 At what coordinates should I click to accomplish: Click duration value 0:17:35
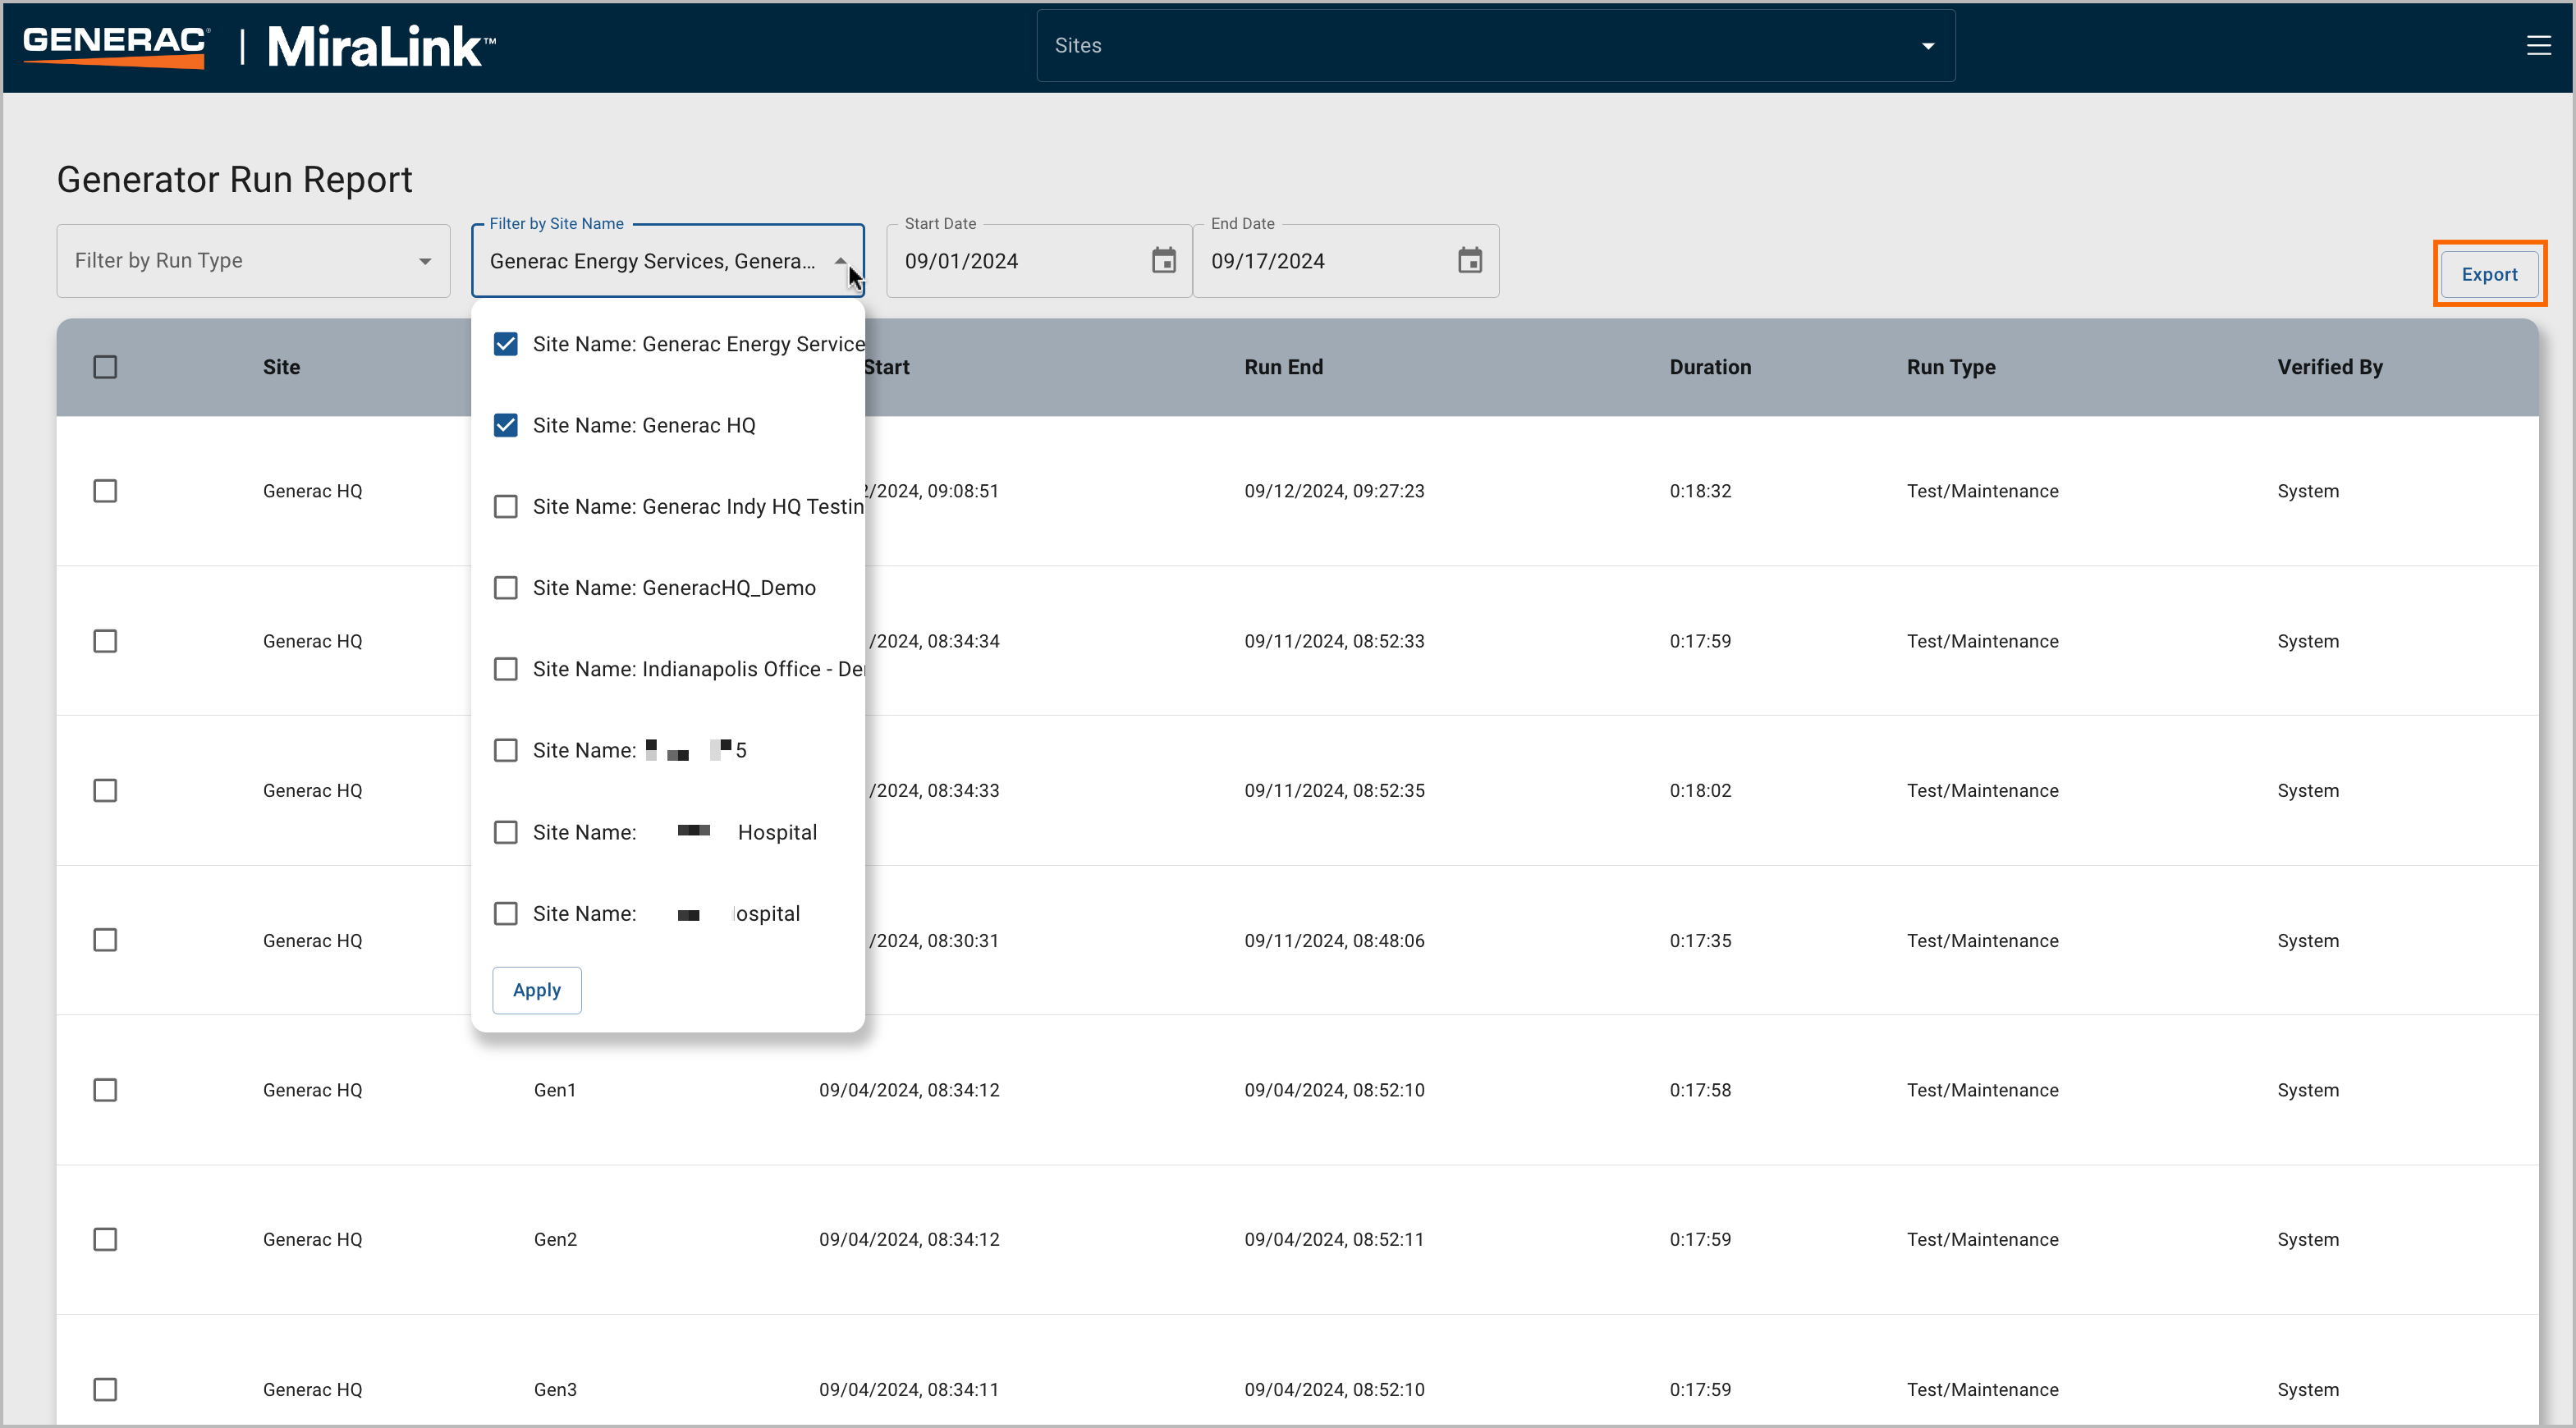[1700, 940]
